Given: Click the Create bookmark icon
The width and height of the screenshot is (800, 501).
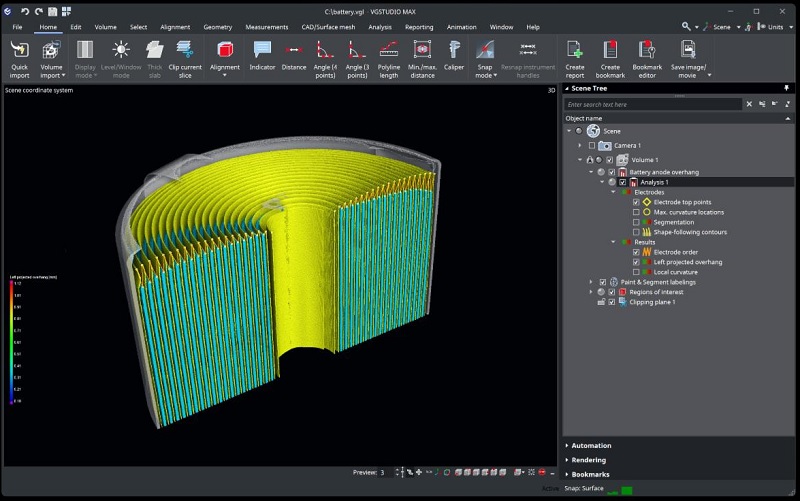Looking at the screenshot, I should pos(610,50).
